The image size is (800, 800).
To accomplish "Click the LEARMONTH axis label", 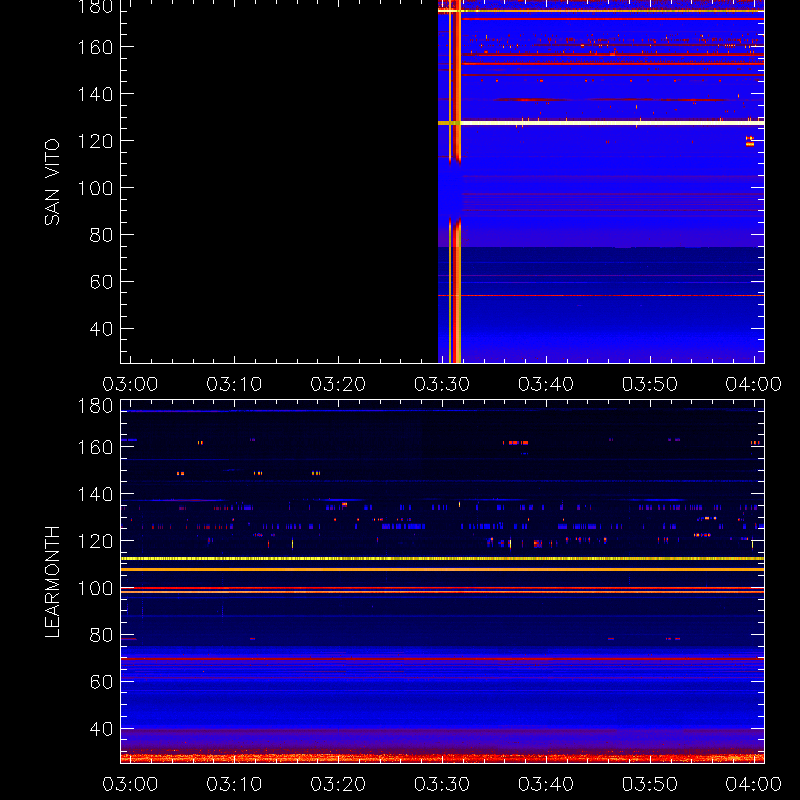I will point(52,582).
